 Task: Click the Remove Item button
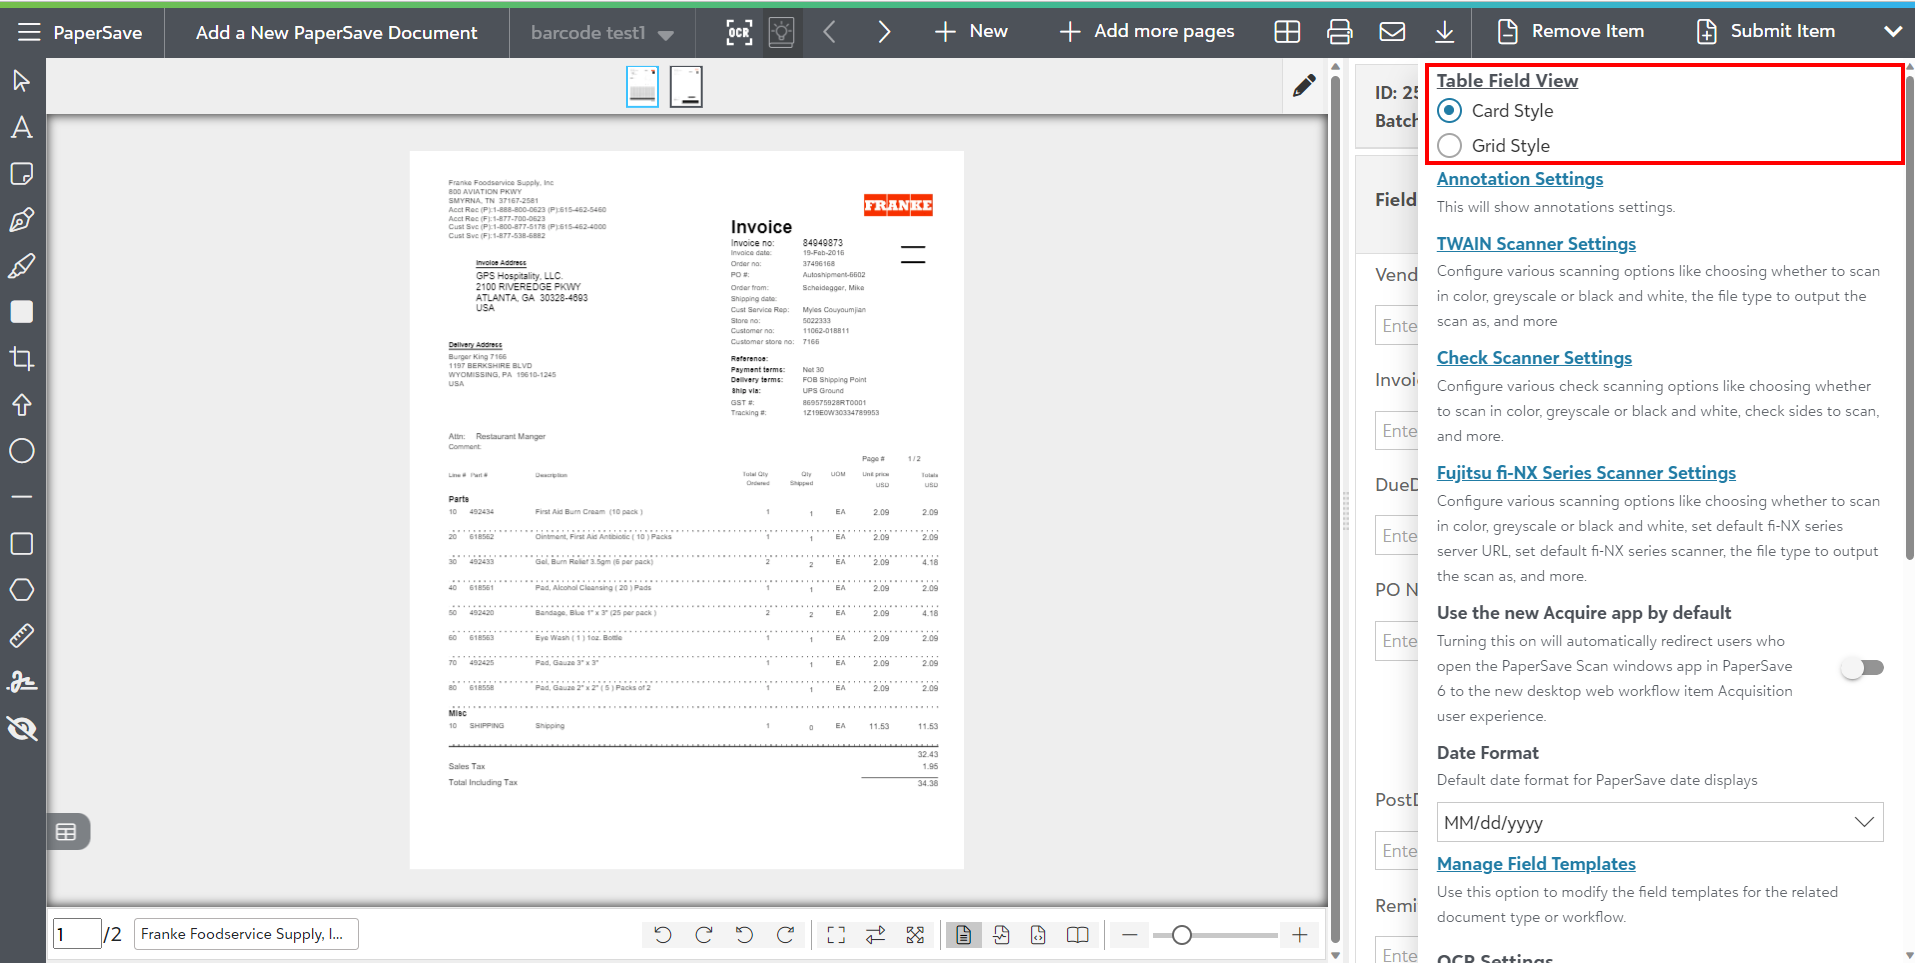click(x=1571, y=32)
